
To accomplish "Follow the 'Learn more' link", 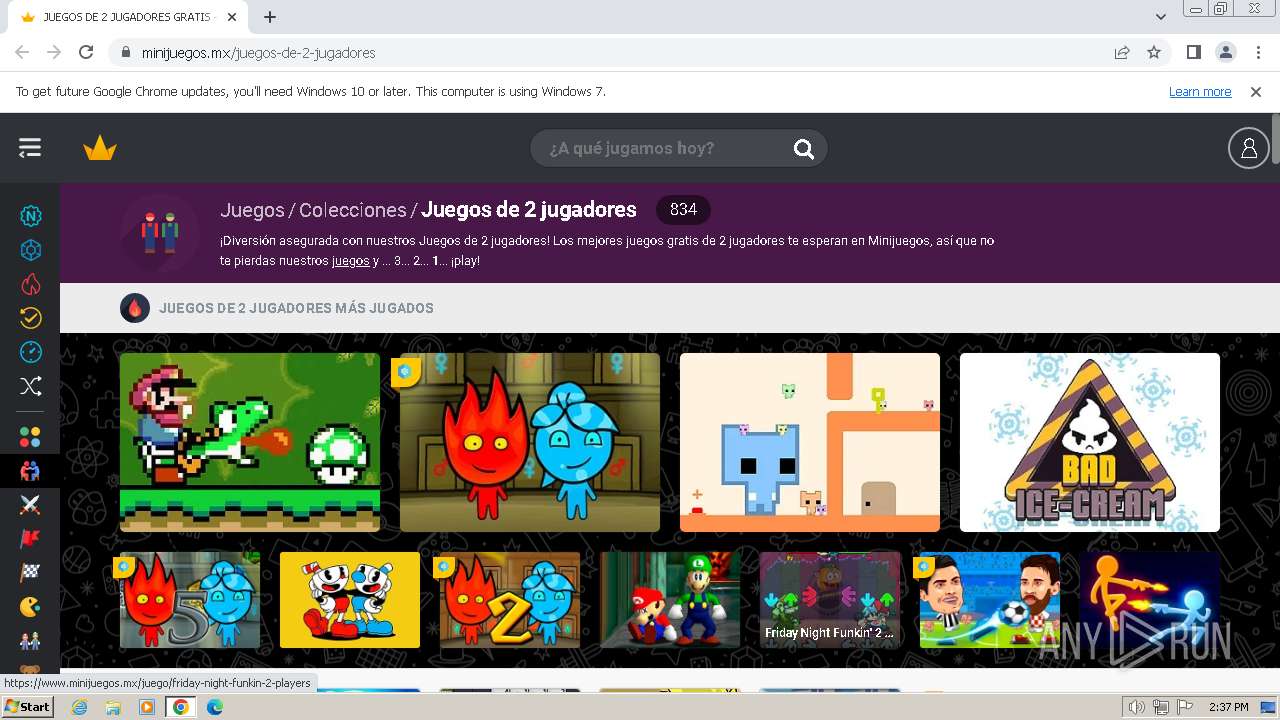I will point(1200,91).
